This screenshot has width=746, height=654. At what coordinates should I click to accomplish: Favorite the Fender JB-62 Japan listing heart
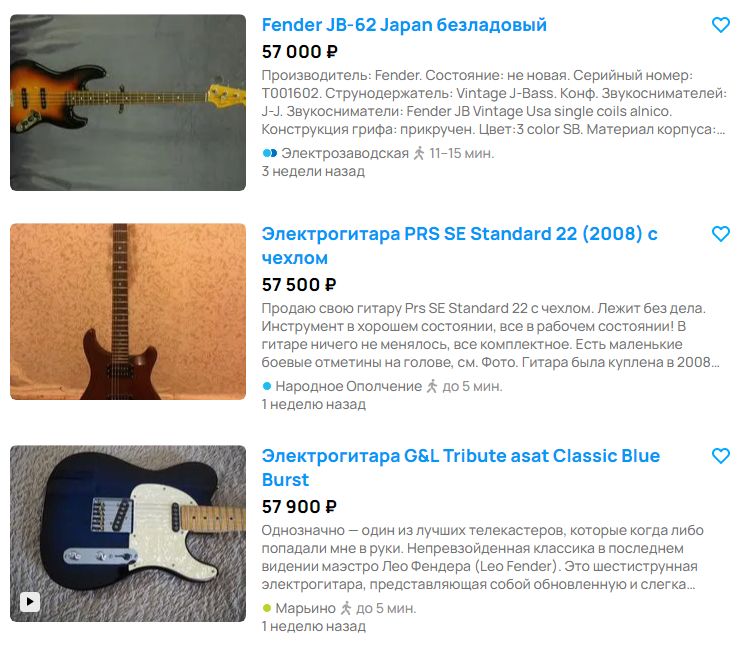point(720,25)
